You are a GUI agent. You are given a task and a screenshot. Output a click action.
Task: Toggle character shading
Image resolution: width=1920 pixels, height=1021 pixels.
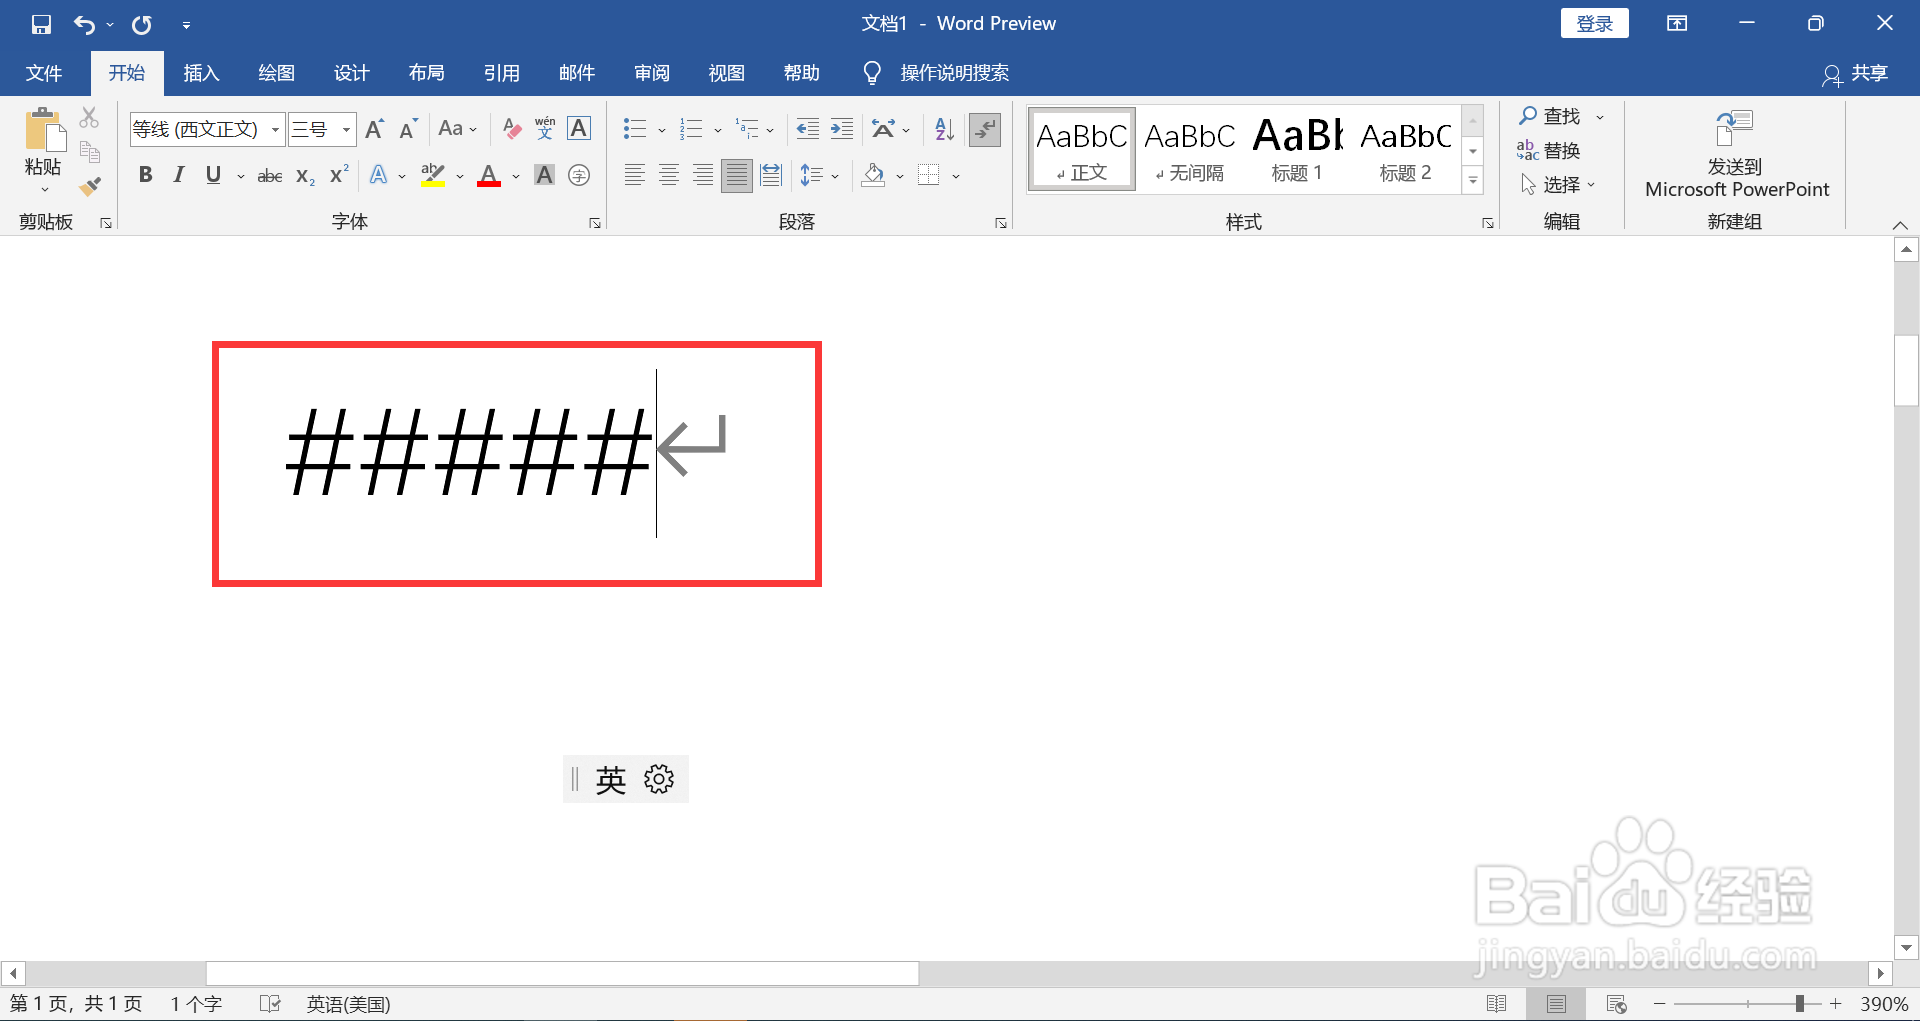click(545, 176)
